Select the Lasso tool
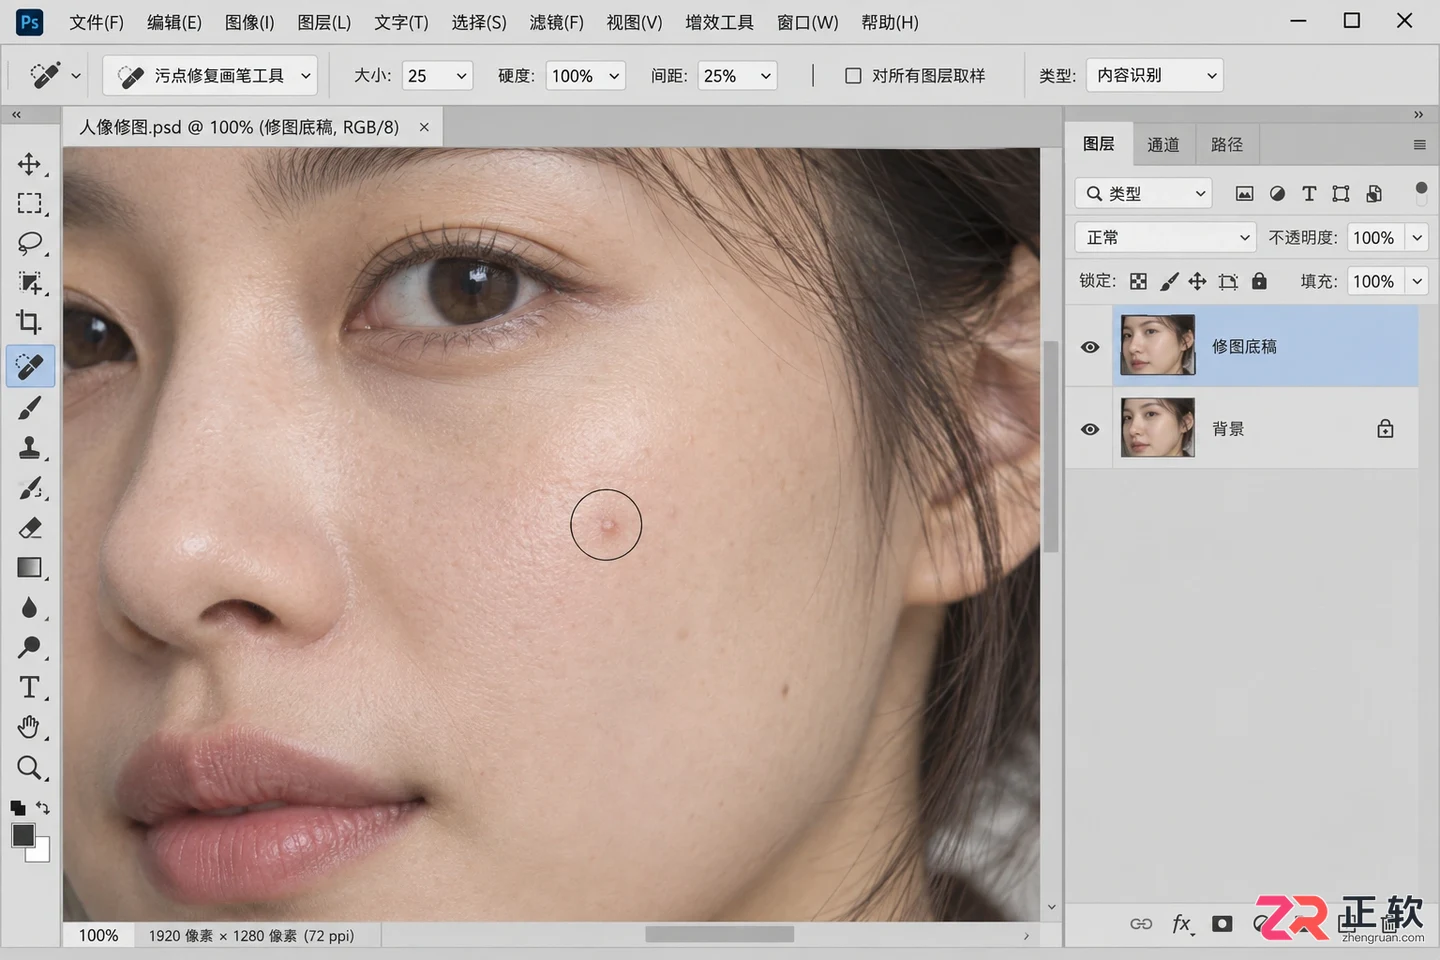Screen dimensions: 1440x960 point(30,243)
